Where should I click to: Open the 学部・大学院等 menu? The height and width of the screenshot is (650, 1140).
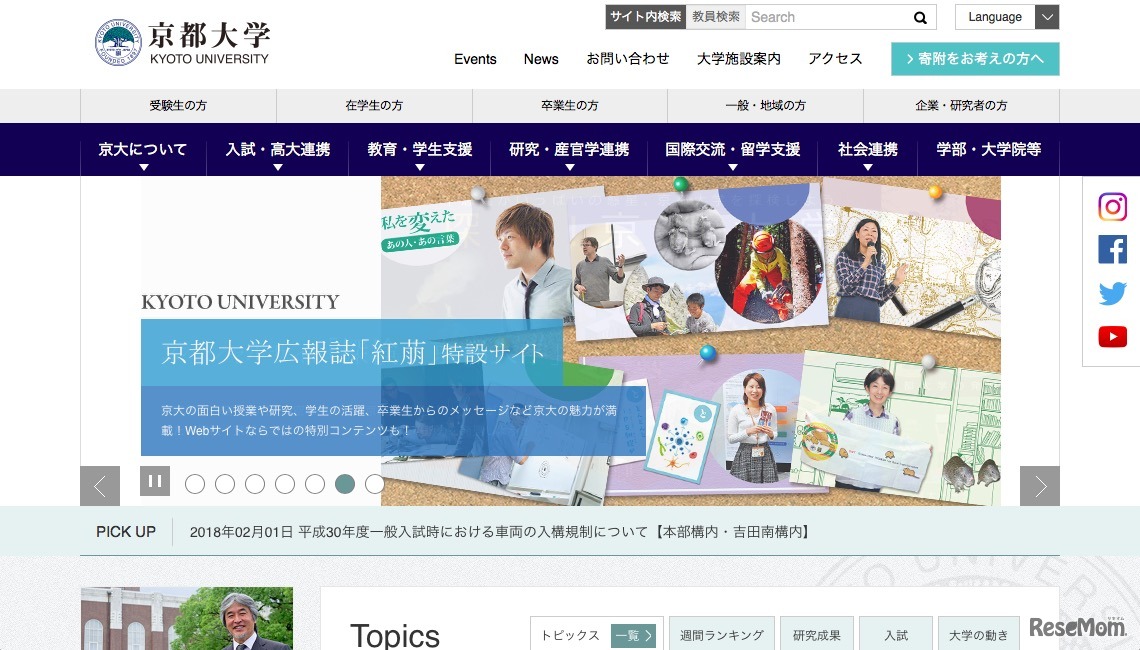989,150
